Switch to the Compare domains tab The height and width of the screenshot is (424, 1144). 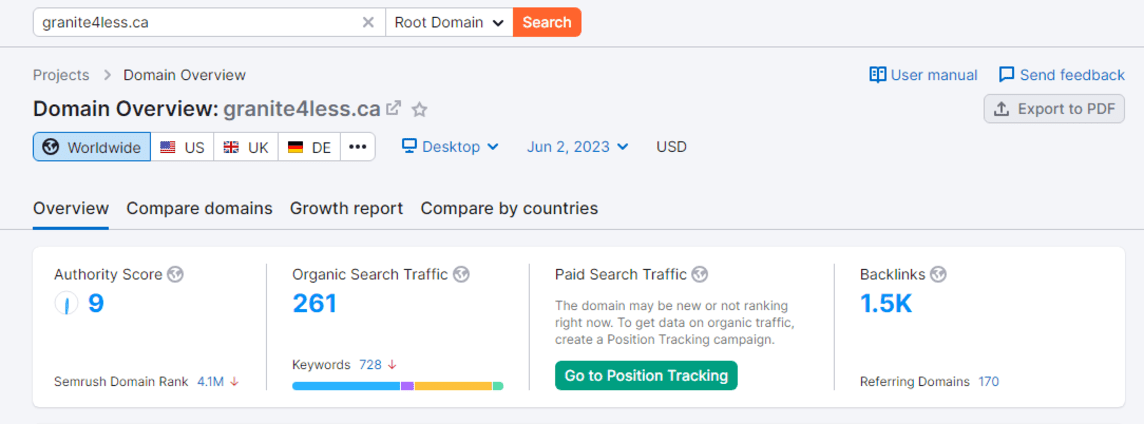pyautogui.click(x=199, y=208)
